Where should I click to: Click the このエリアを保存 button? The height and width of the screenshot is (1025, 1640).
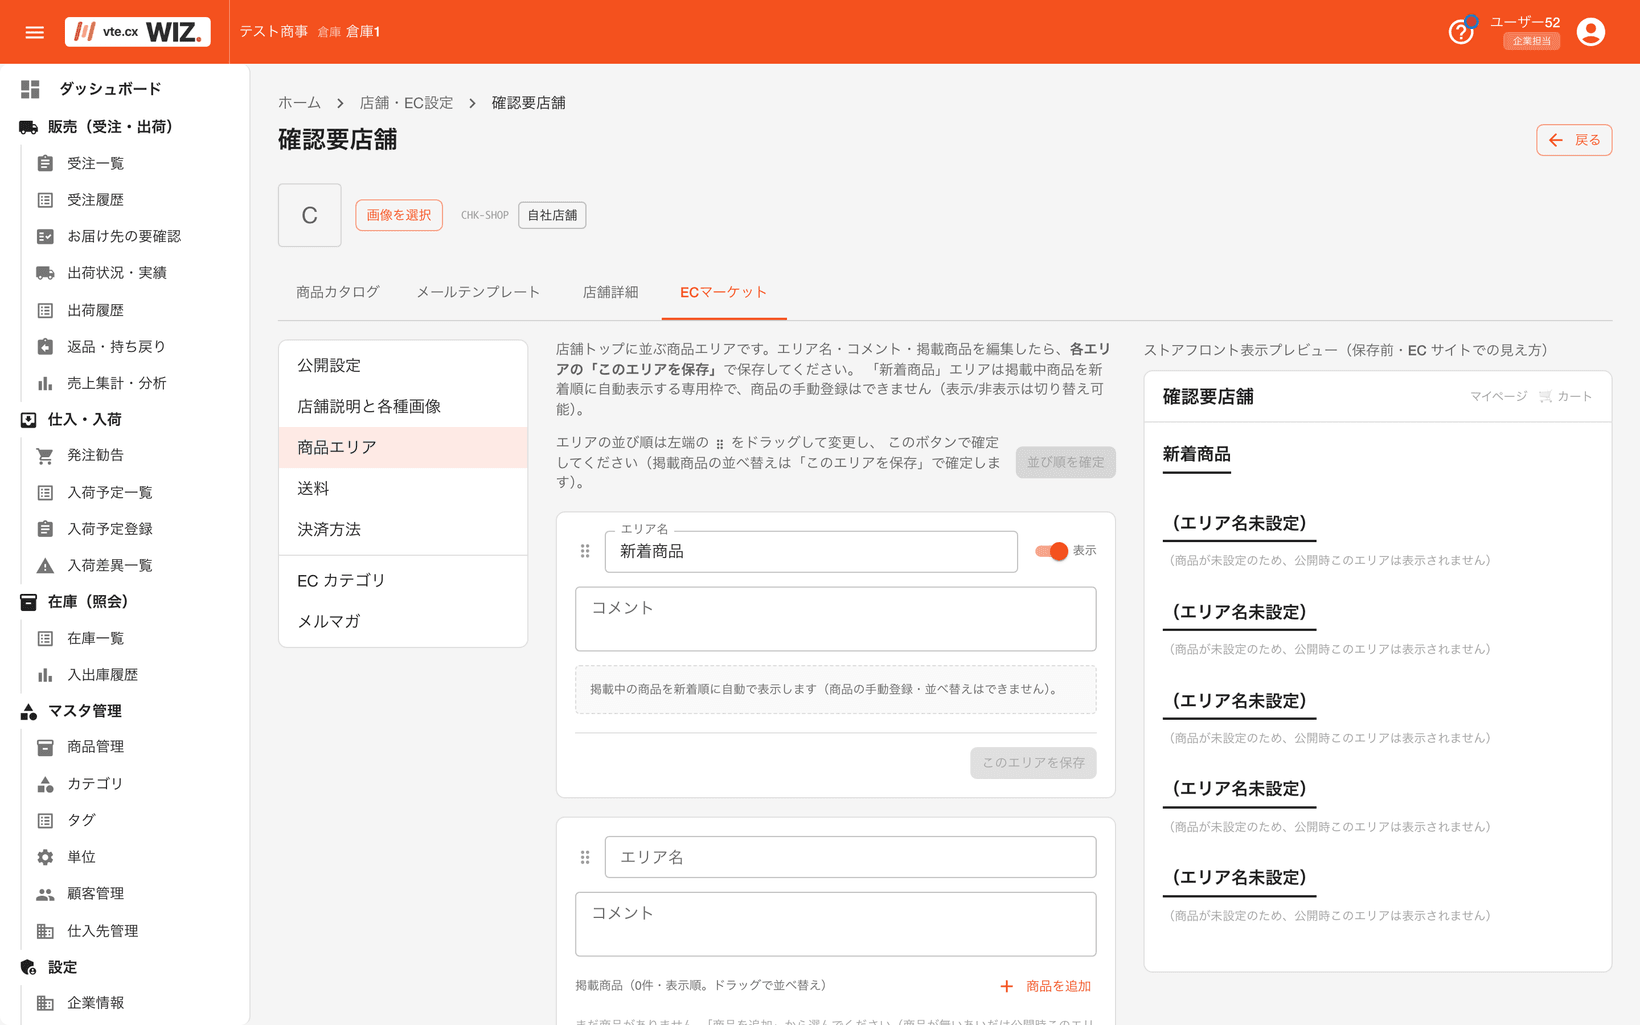[1033, 763]
